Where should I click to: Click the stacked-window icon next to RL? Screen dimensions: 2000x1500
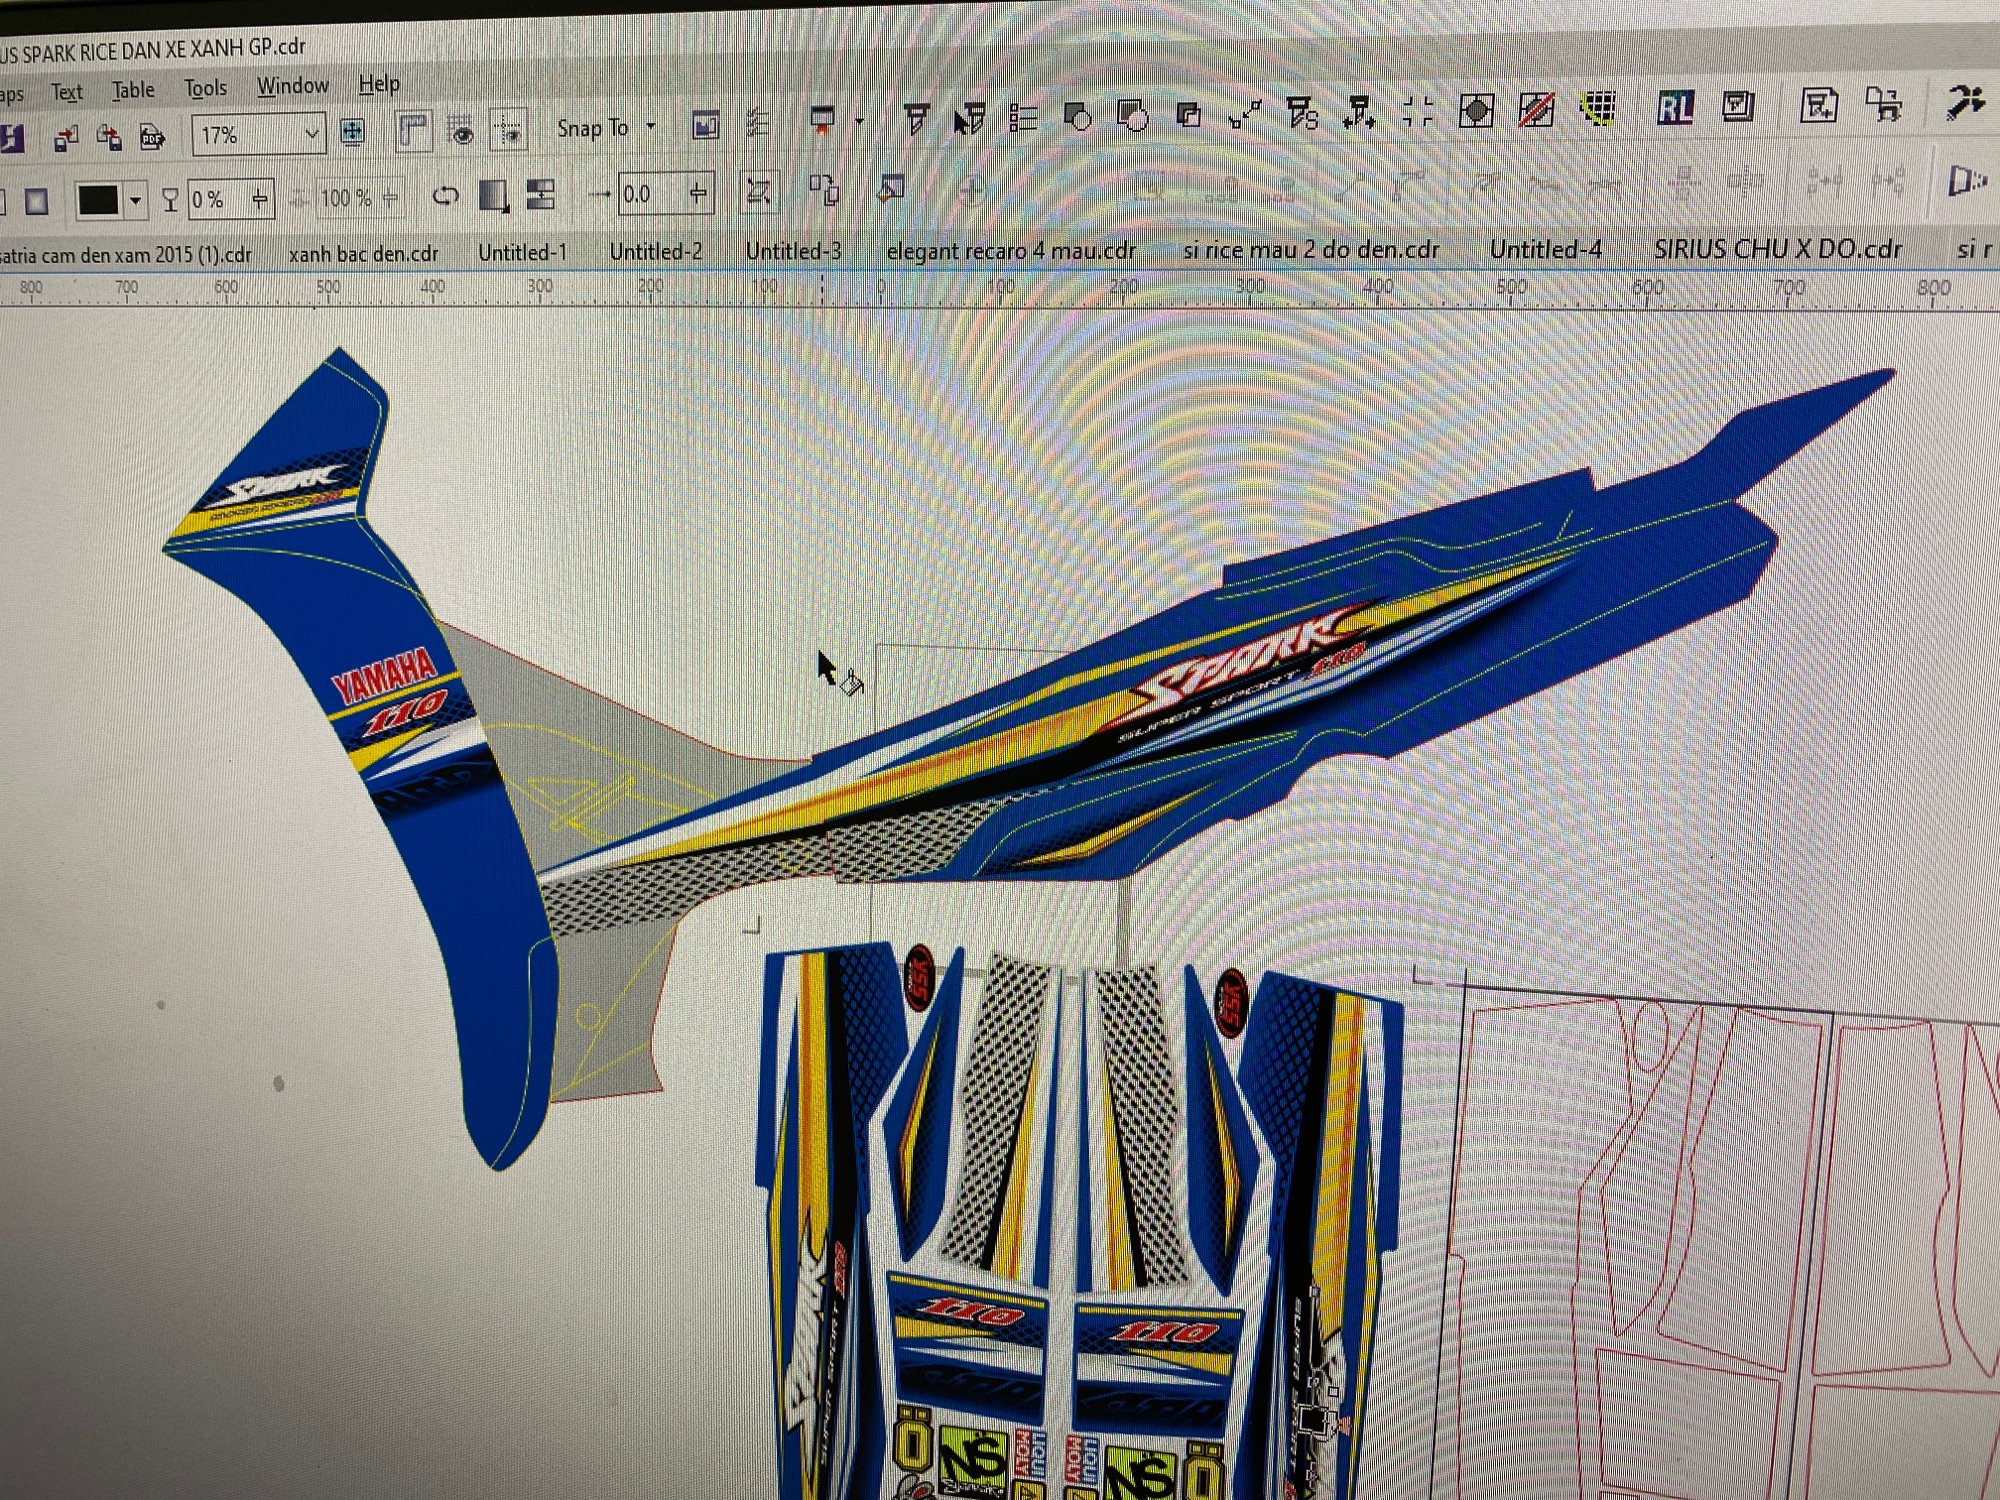tap(1738, 105)
